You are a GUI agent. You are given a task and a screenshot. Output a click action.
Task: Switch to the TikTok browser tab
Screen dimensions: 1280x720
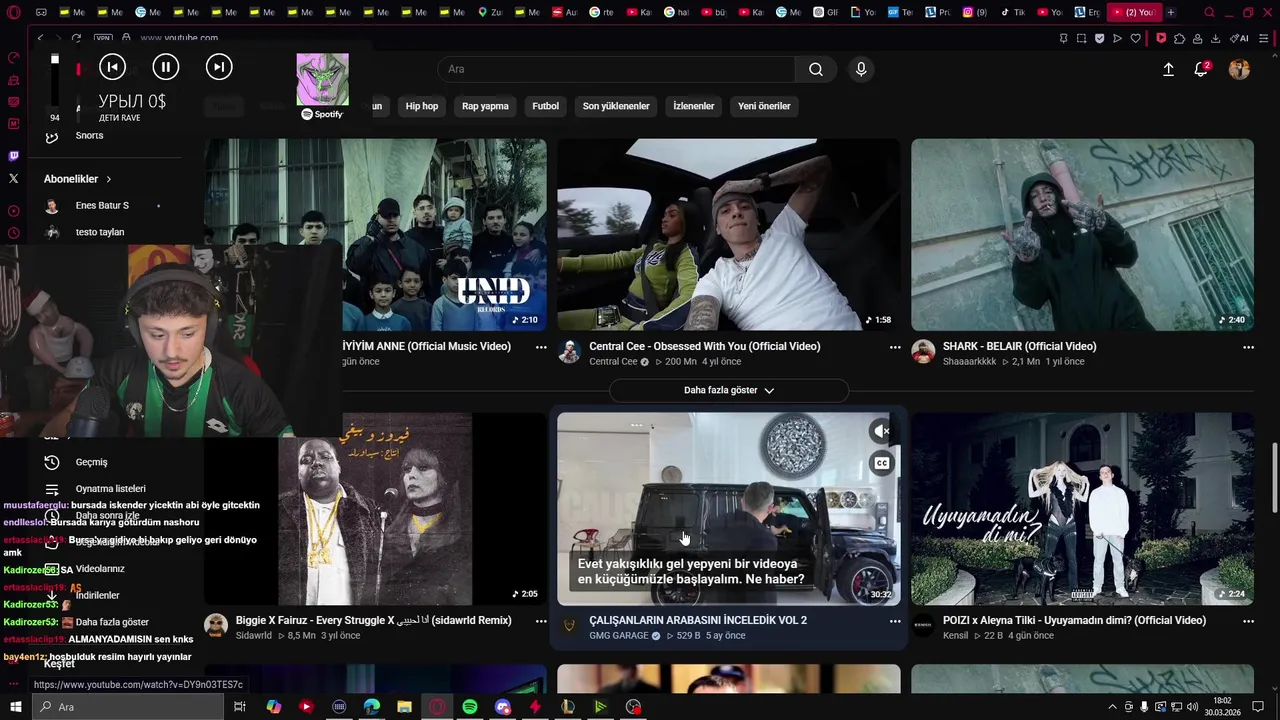click(x=1013, y=12)
